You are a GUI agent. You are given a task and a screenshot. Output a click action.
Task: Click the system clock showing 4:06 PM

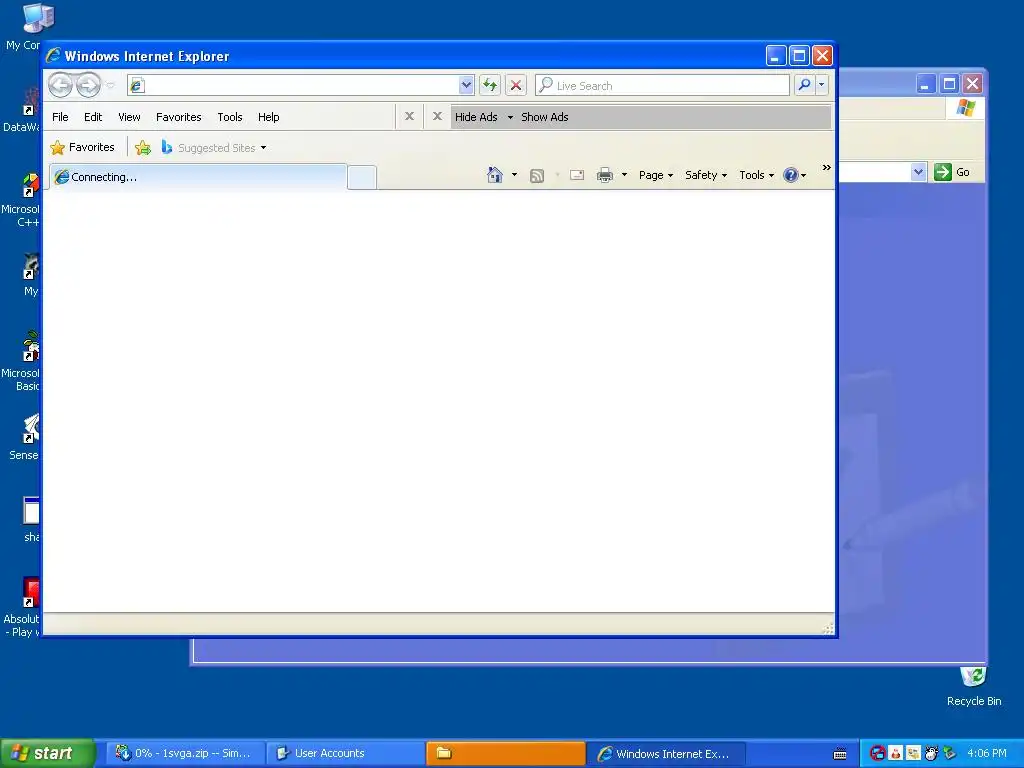[987, 754]
